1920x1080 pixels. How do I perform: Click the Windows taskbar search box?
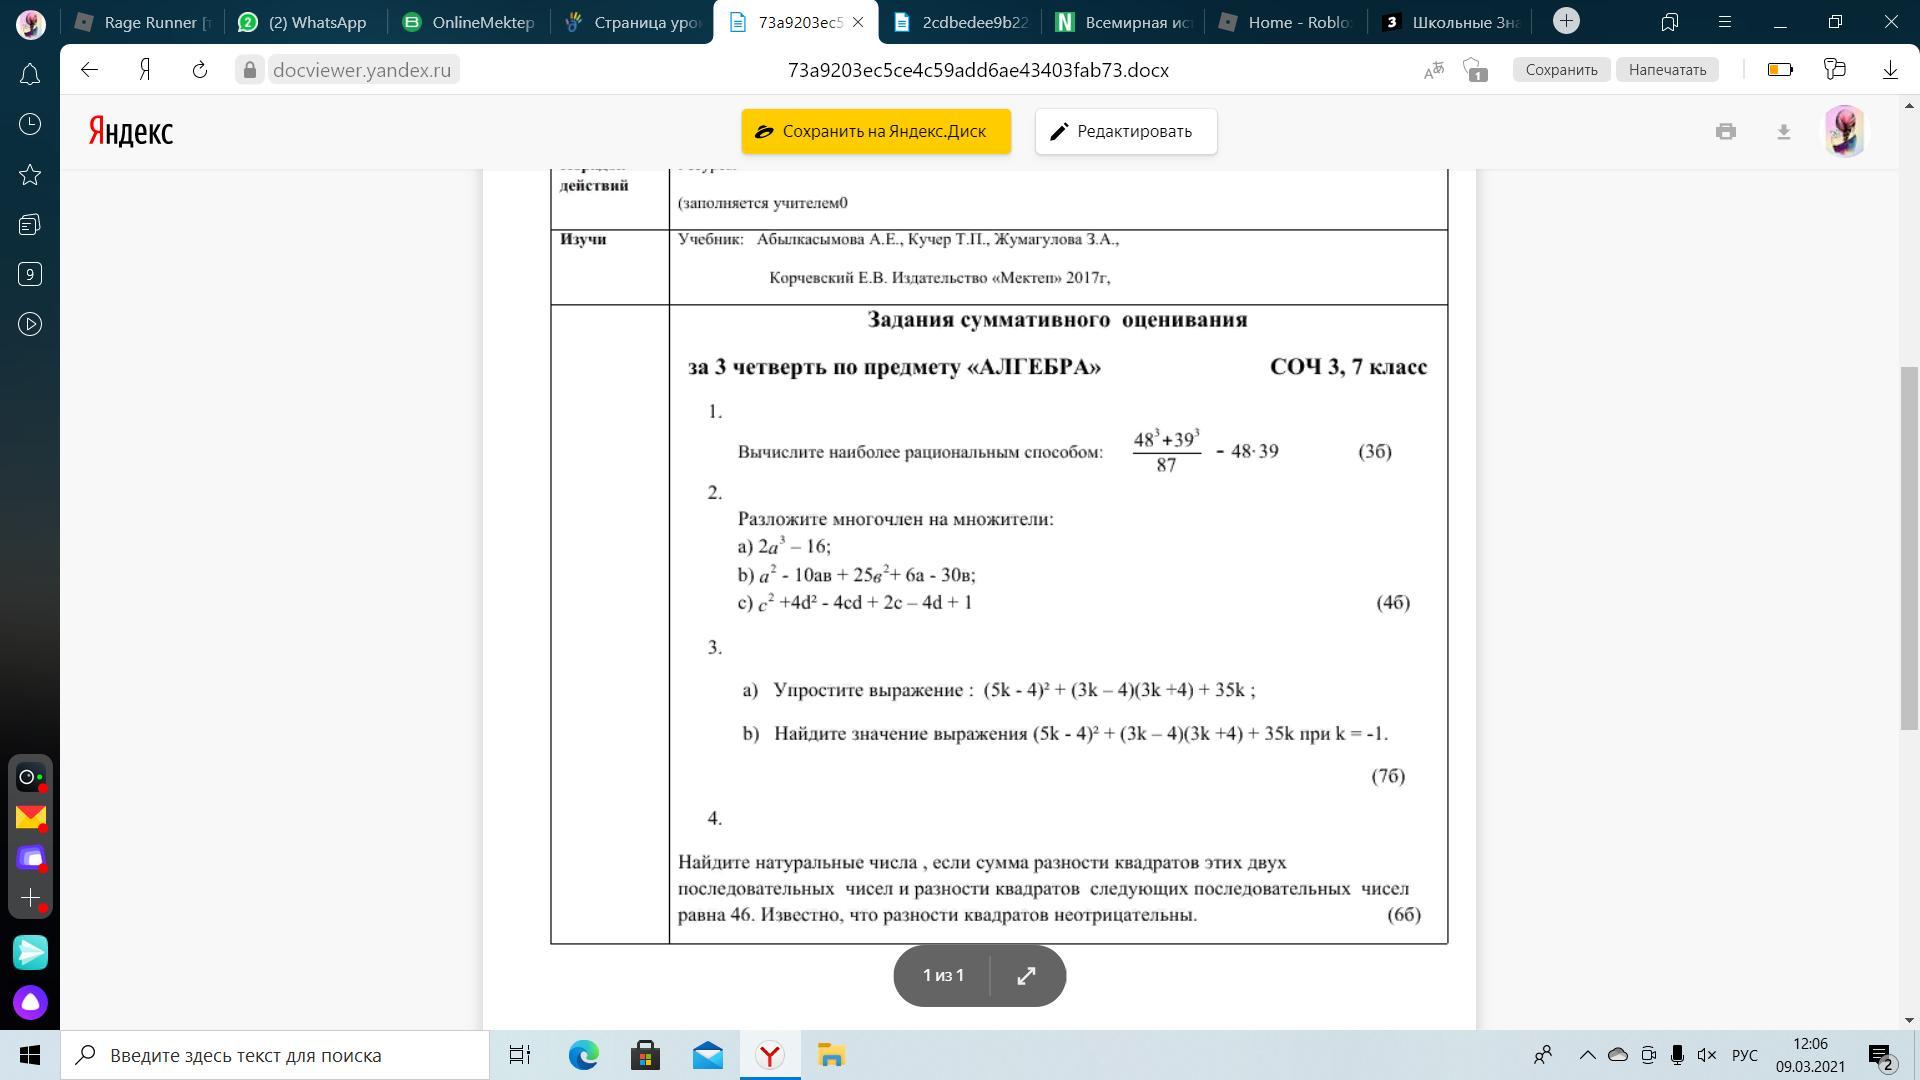pos(275,1055)
